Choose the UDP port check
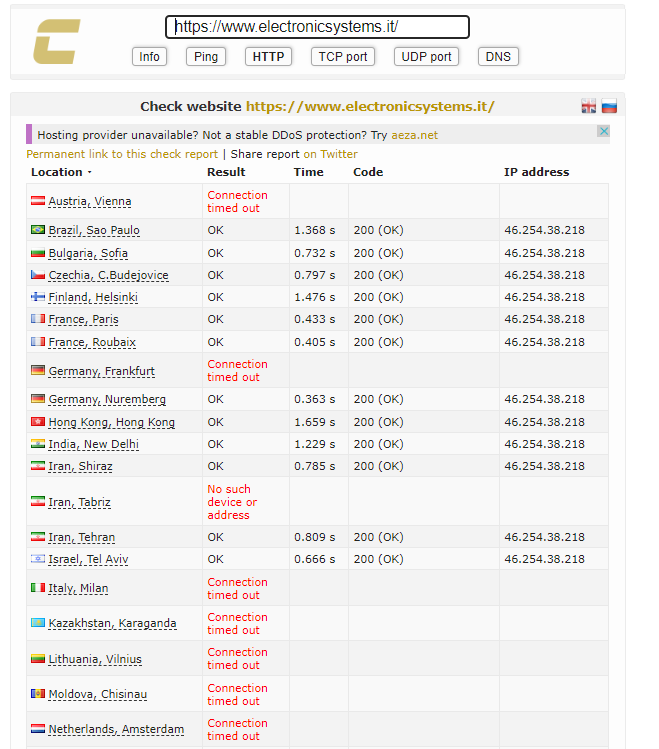The height and width of the screenshot is (749, 659). (426, 57)
